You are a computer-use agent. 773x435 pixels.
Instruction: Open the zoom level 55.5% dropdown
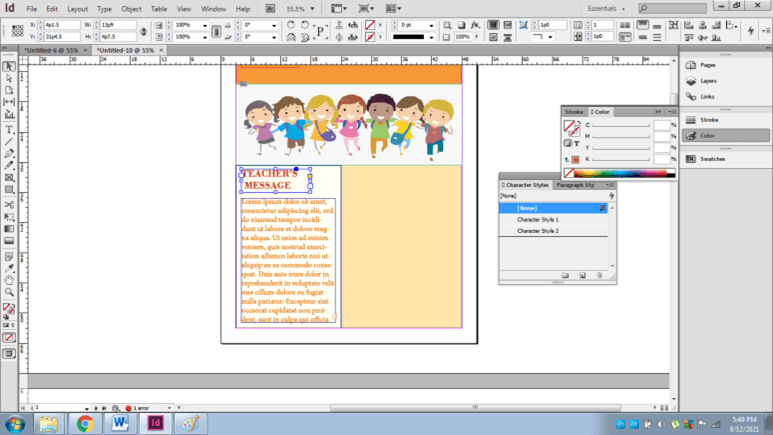coord(313,9)
